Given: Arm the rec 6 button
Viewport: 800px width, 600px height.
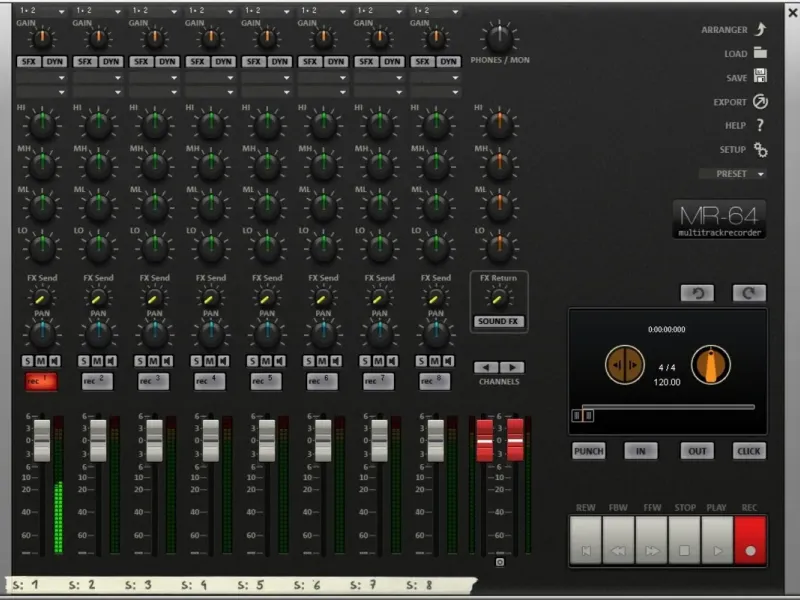Looking at the screenshot, I should pos(322,381).
